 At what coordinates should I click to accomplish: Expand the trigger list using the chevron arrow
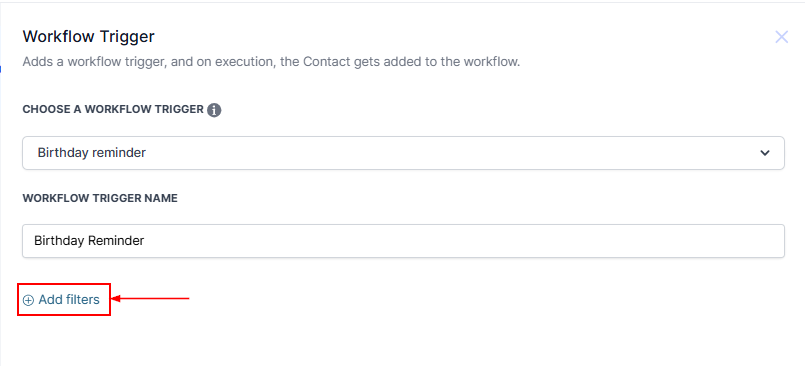tap(765, 153)
